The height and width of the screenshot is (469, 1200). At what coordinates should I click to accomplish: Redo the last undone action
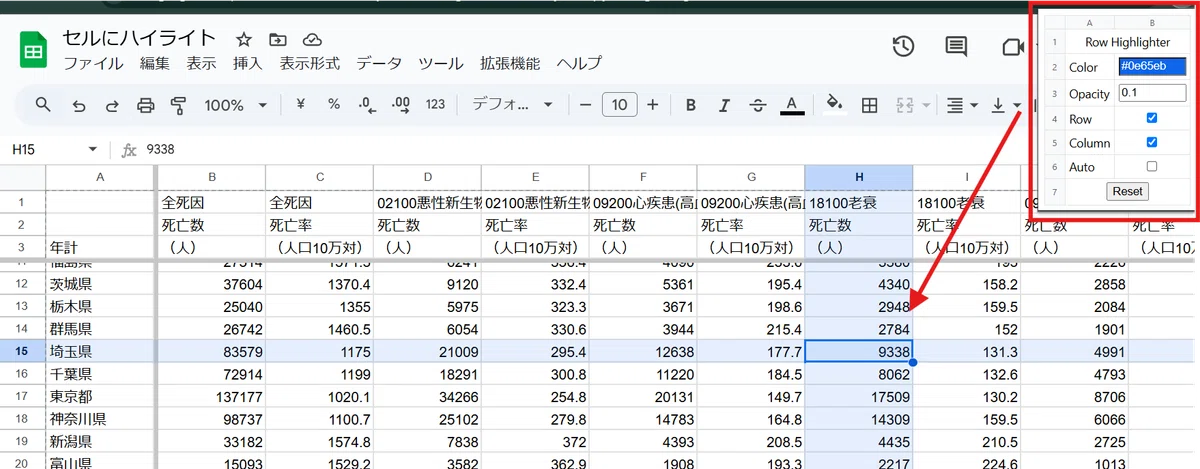(112, 105)
